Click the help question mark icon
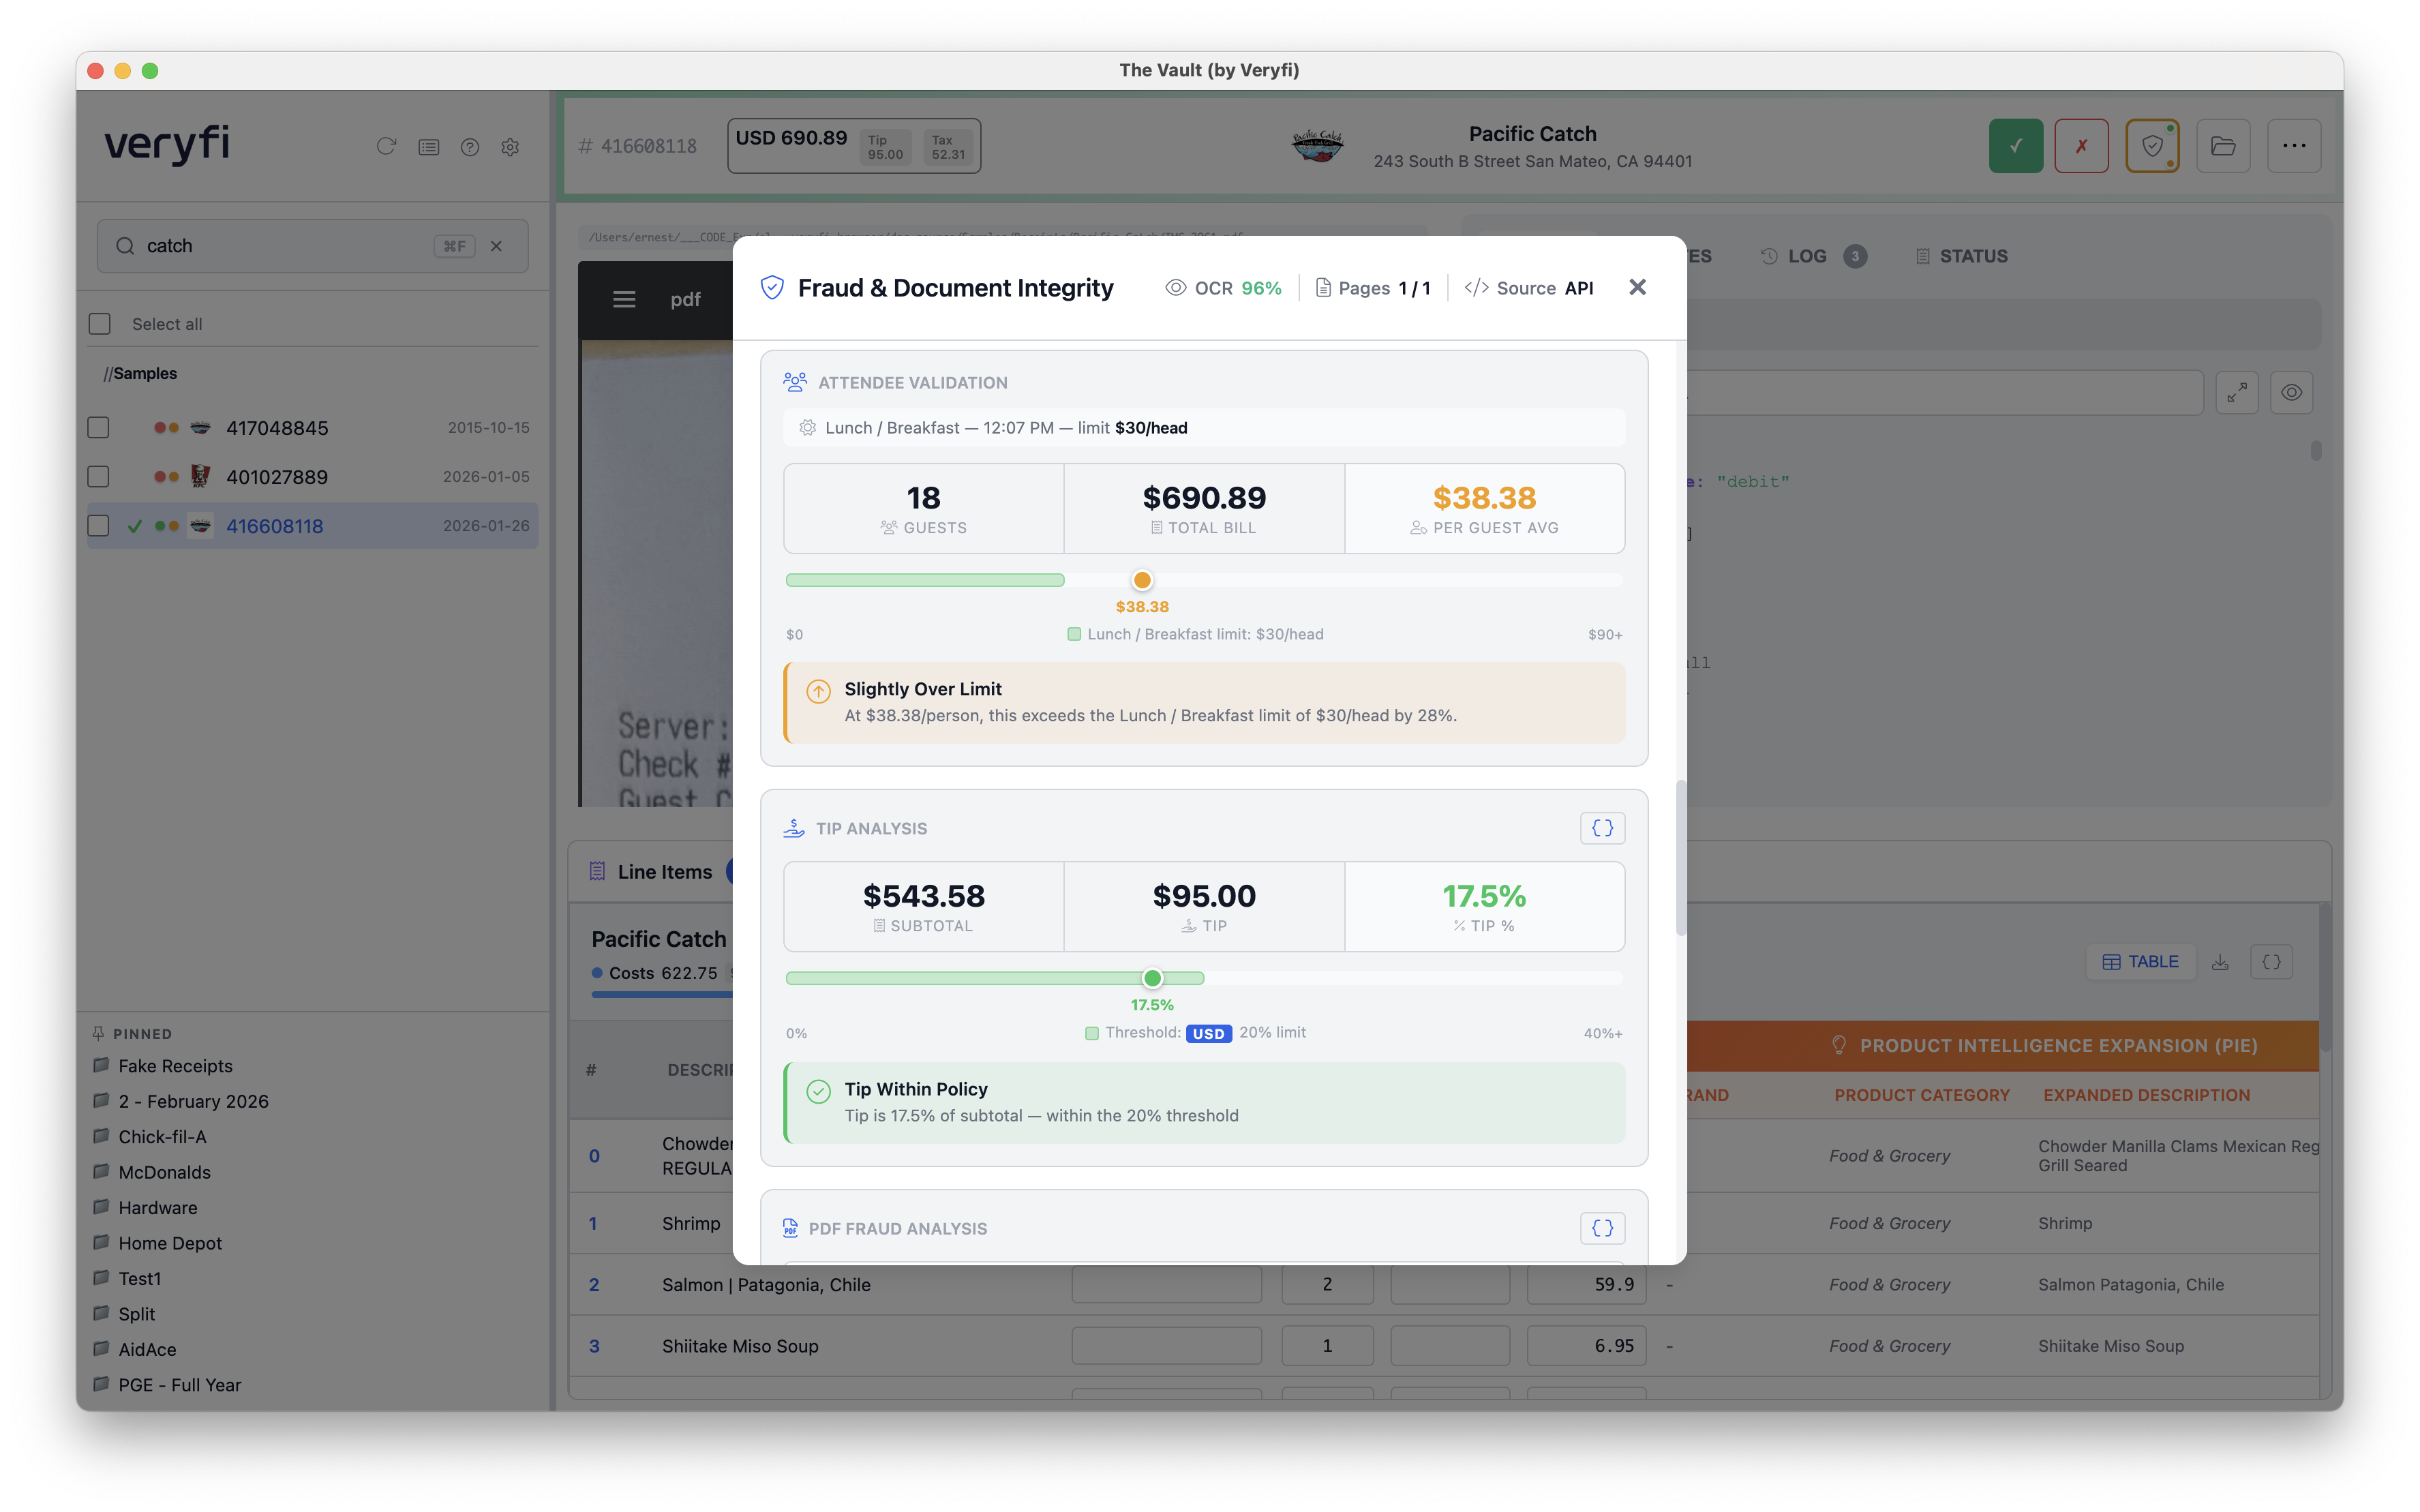Viewport: 2420px width, 1512px height. 469,147
